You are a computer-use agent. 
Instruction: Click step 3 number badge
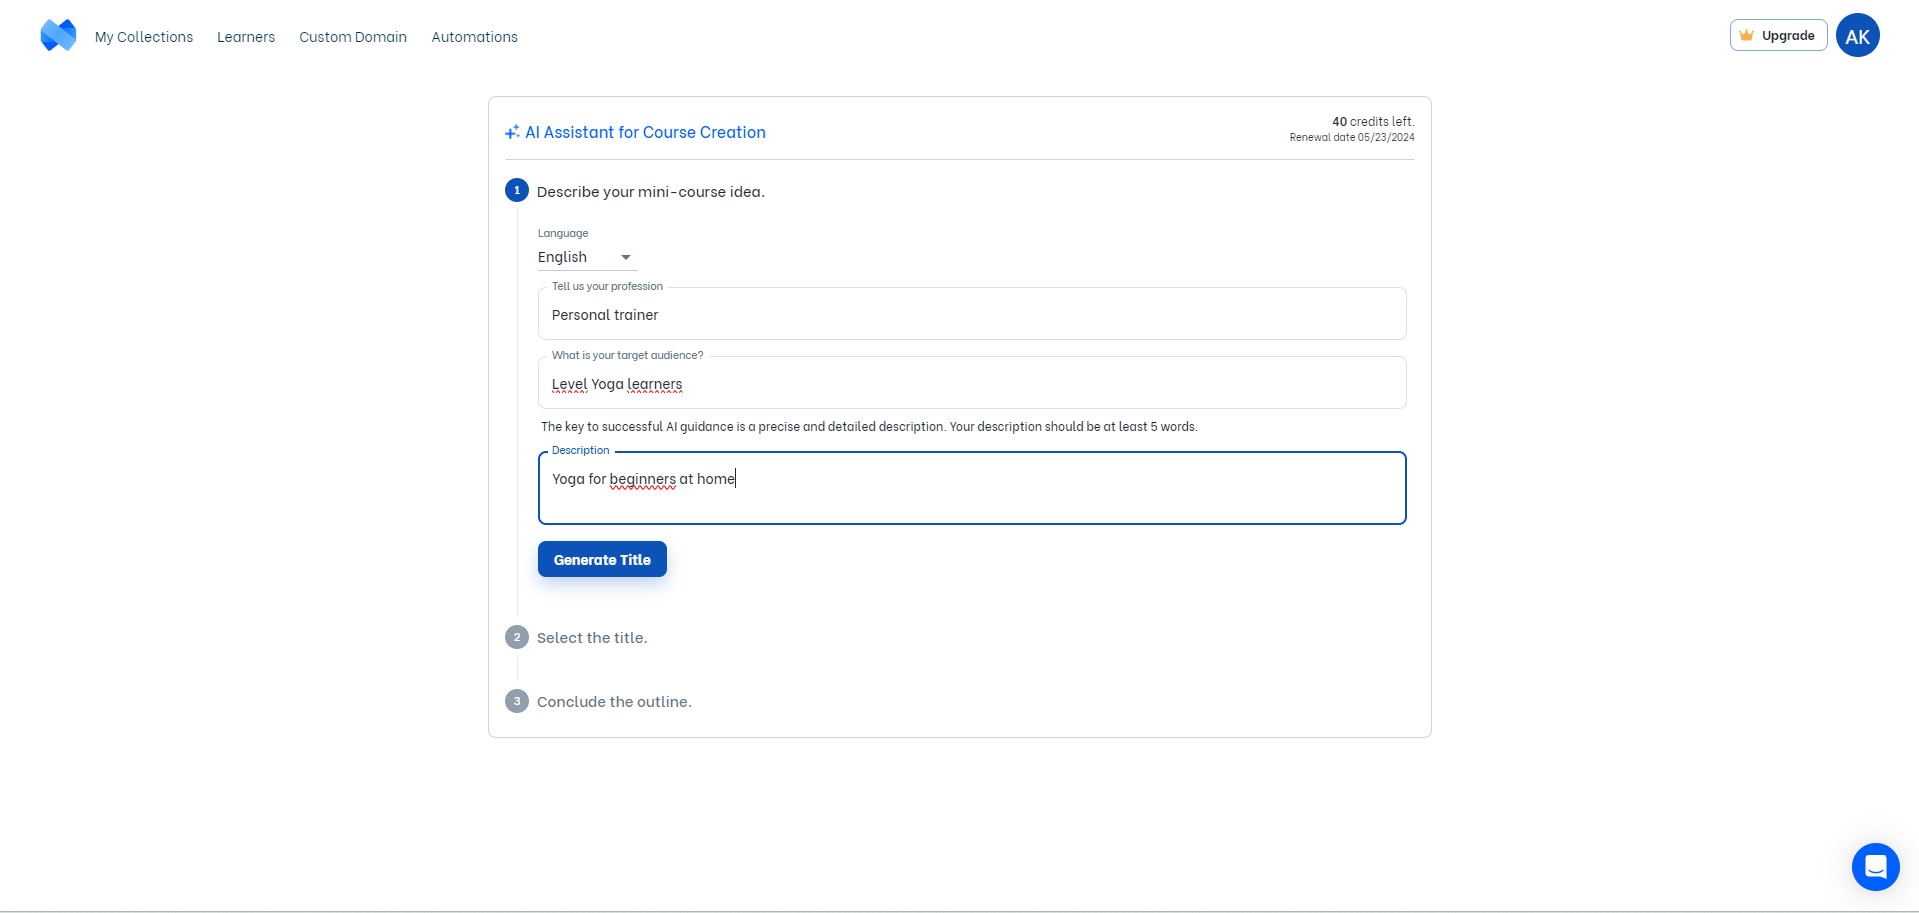click(517, 701)
